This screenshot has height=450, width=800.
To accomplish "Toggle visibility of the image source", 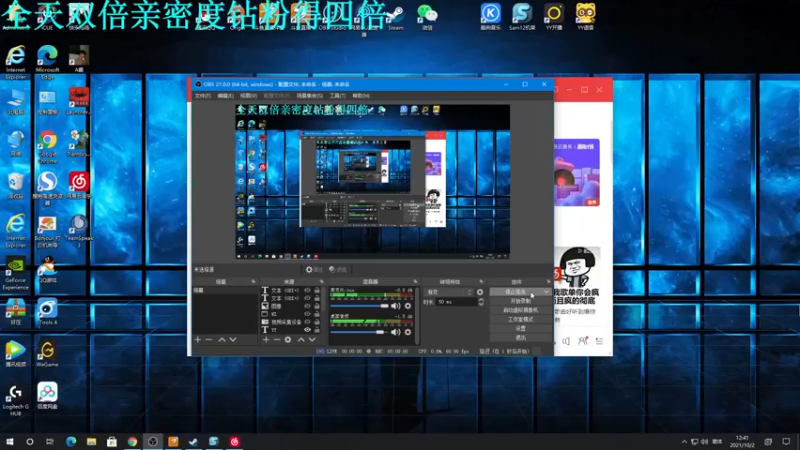I will 307,306.
